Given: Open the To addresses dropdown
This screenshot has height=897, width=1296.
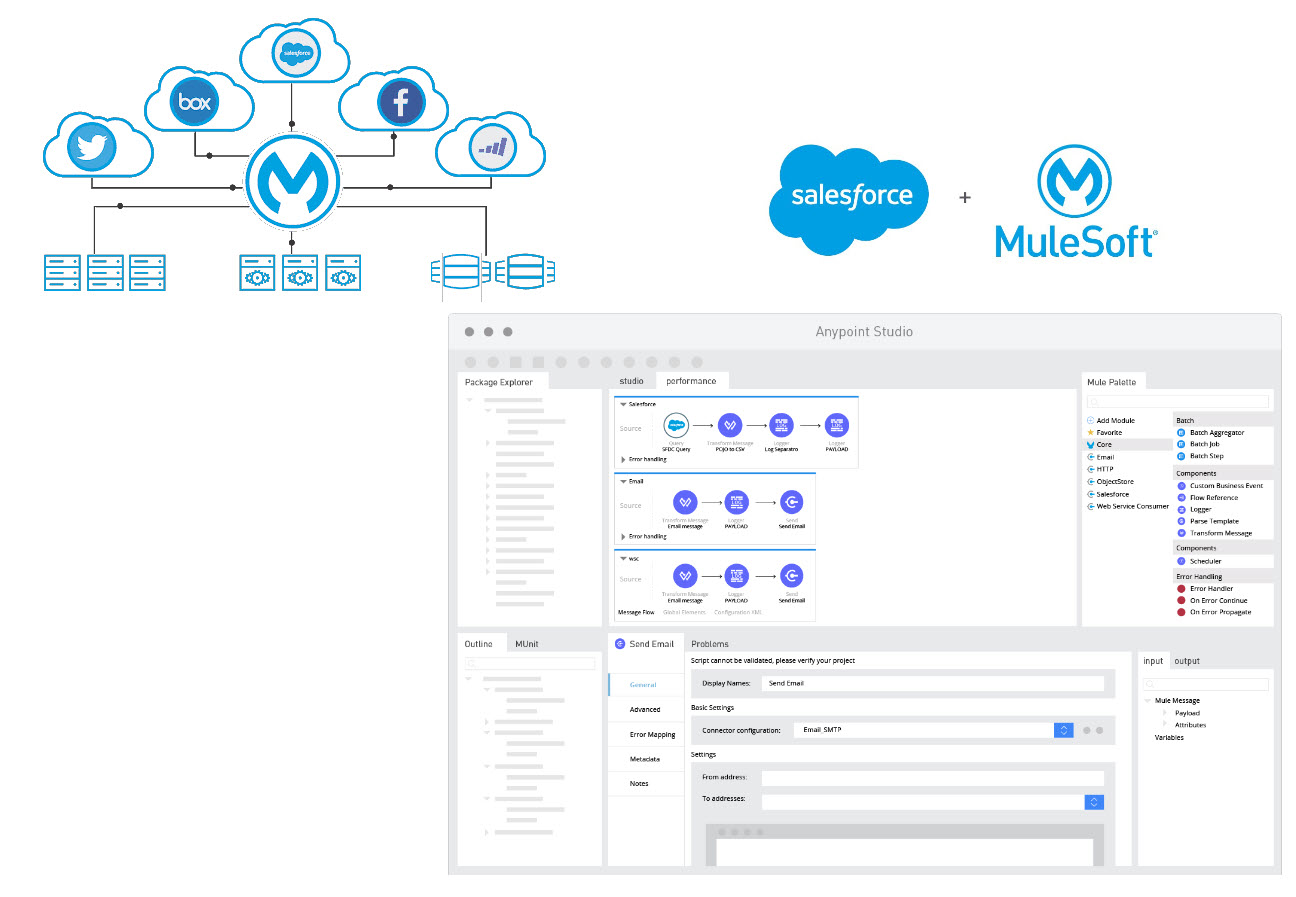Looking at the screenshot, I should [1095, 802].
